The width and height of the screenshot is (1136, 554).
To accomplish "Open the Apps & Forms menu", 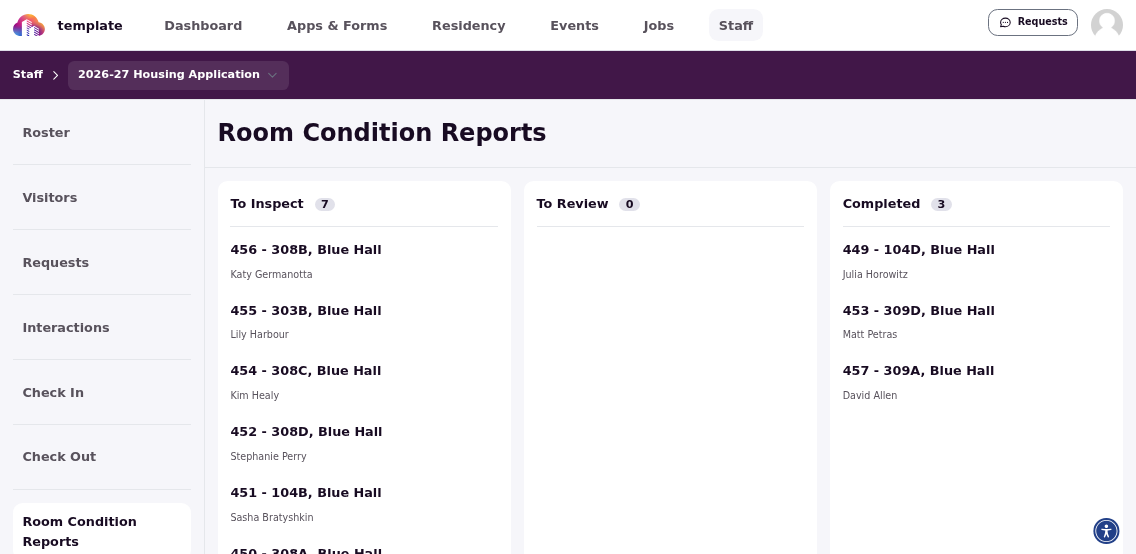I will click(337, 25).
